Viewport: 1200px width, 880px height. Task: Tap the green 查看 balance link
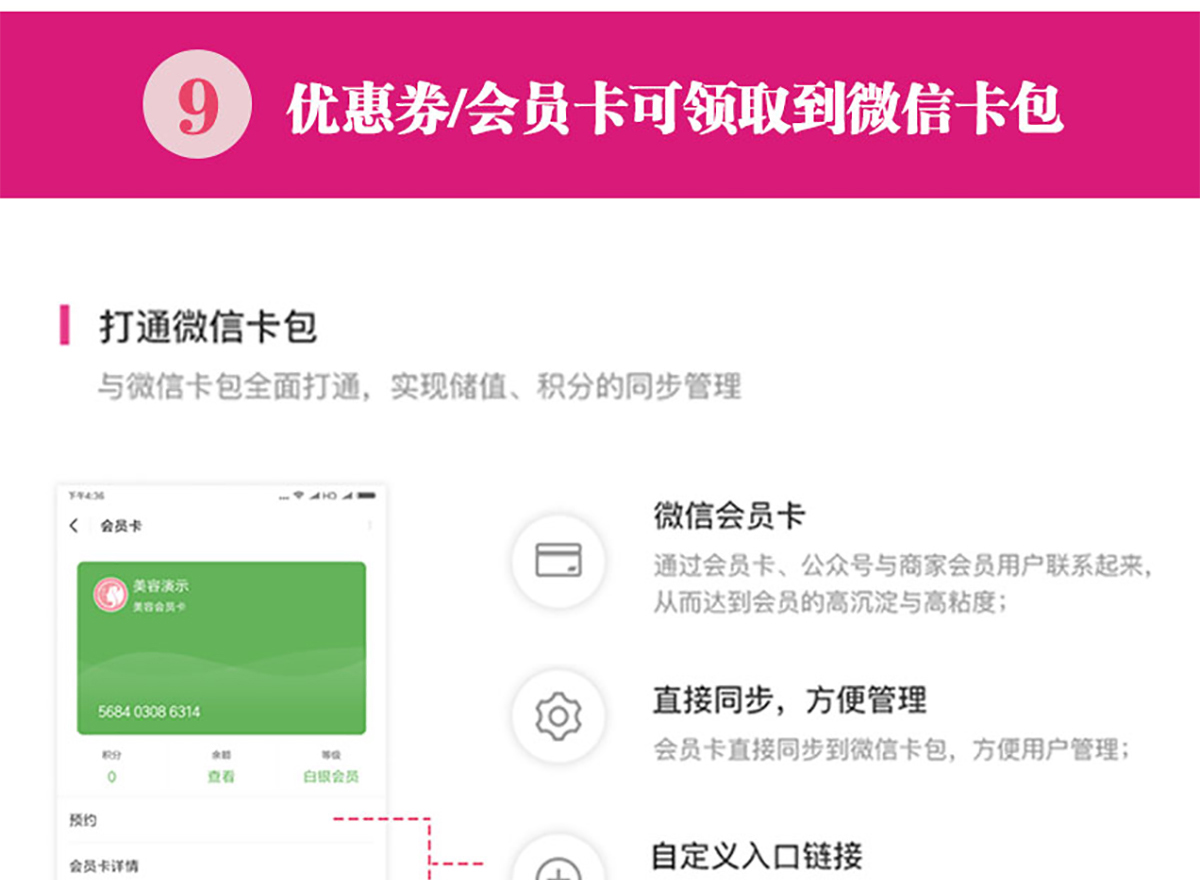pos(221,776)
